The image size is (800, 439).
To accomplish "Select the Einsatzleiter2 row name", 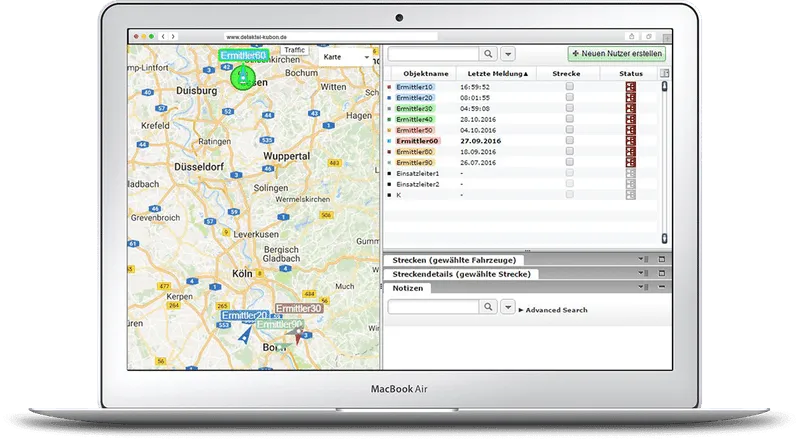I will pyautogui.click(x=417, y=184).
